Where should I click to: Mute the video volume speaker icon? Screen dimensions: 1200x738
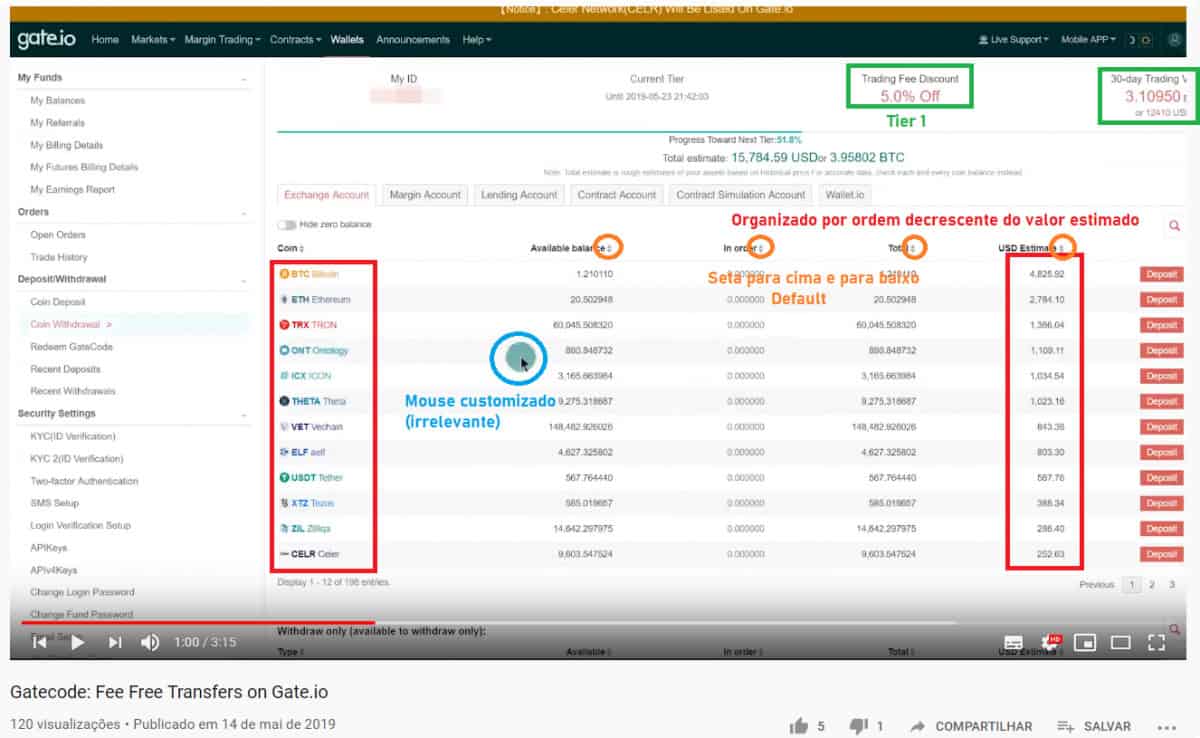pyautogui.click(x=150, y=642)
